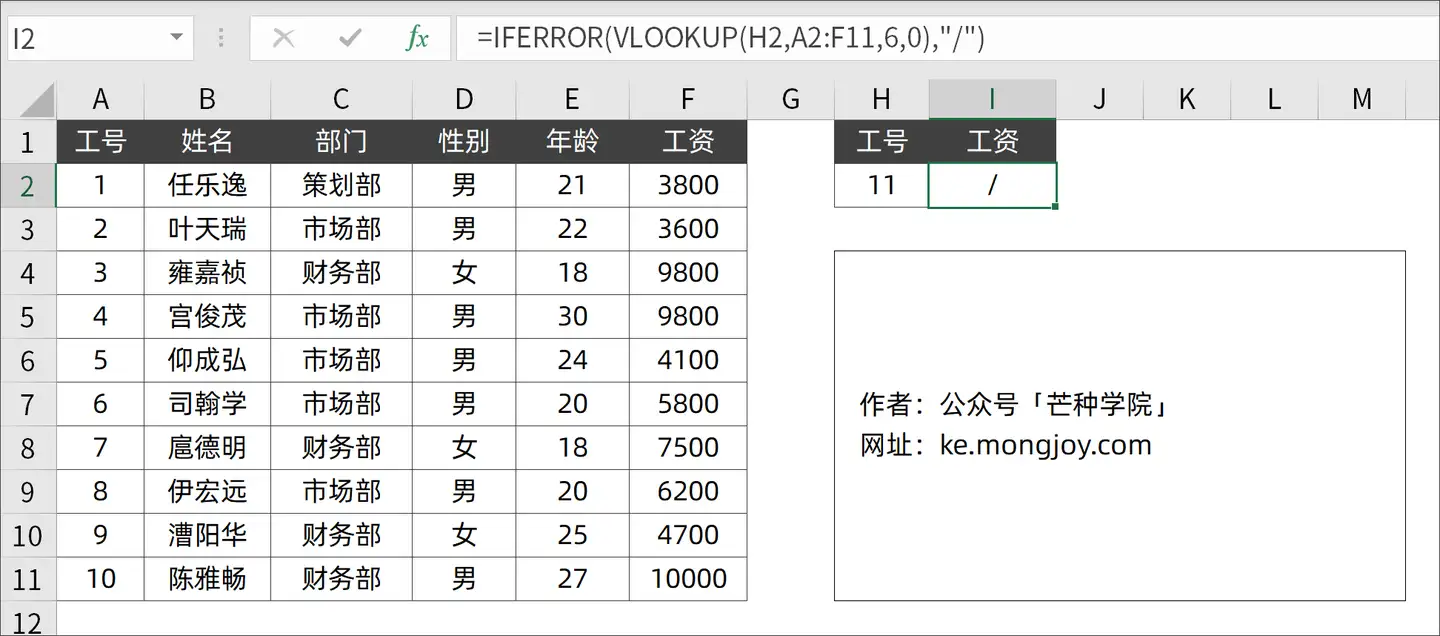Select column I header
This screenshot has height=636, width=1440.
tap(992, 99)
